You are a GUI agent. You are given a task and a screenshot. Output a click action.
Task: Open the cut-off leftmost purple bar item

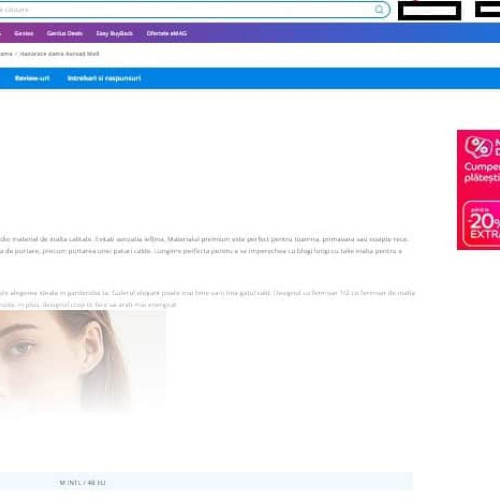(1, 33)
